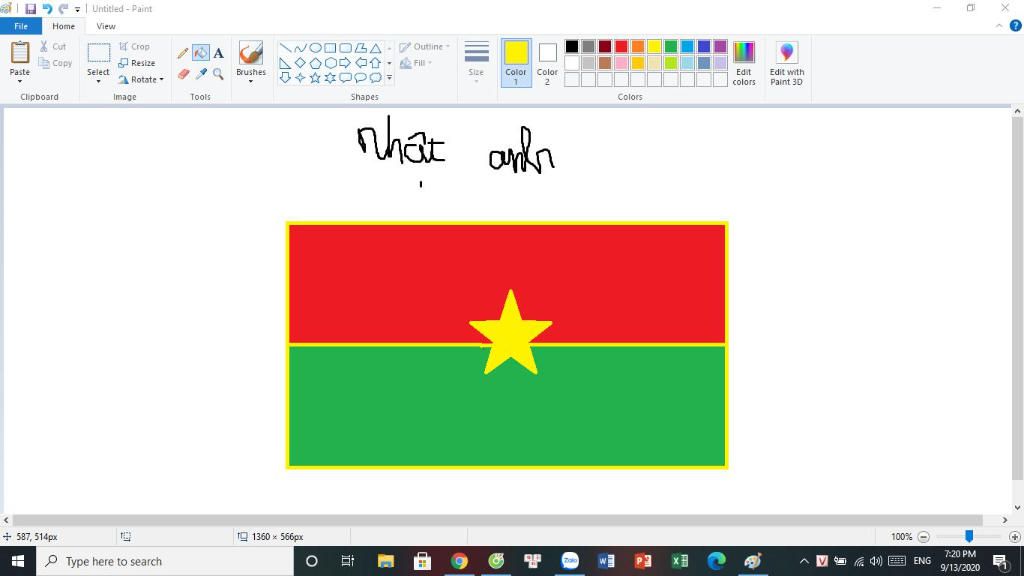The height and width of the screenshot is (576, 1024).
Task: Open File Explorer from taskbar
Action: coord(386,561)
